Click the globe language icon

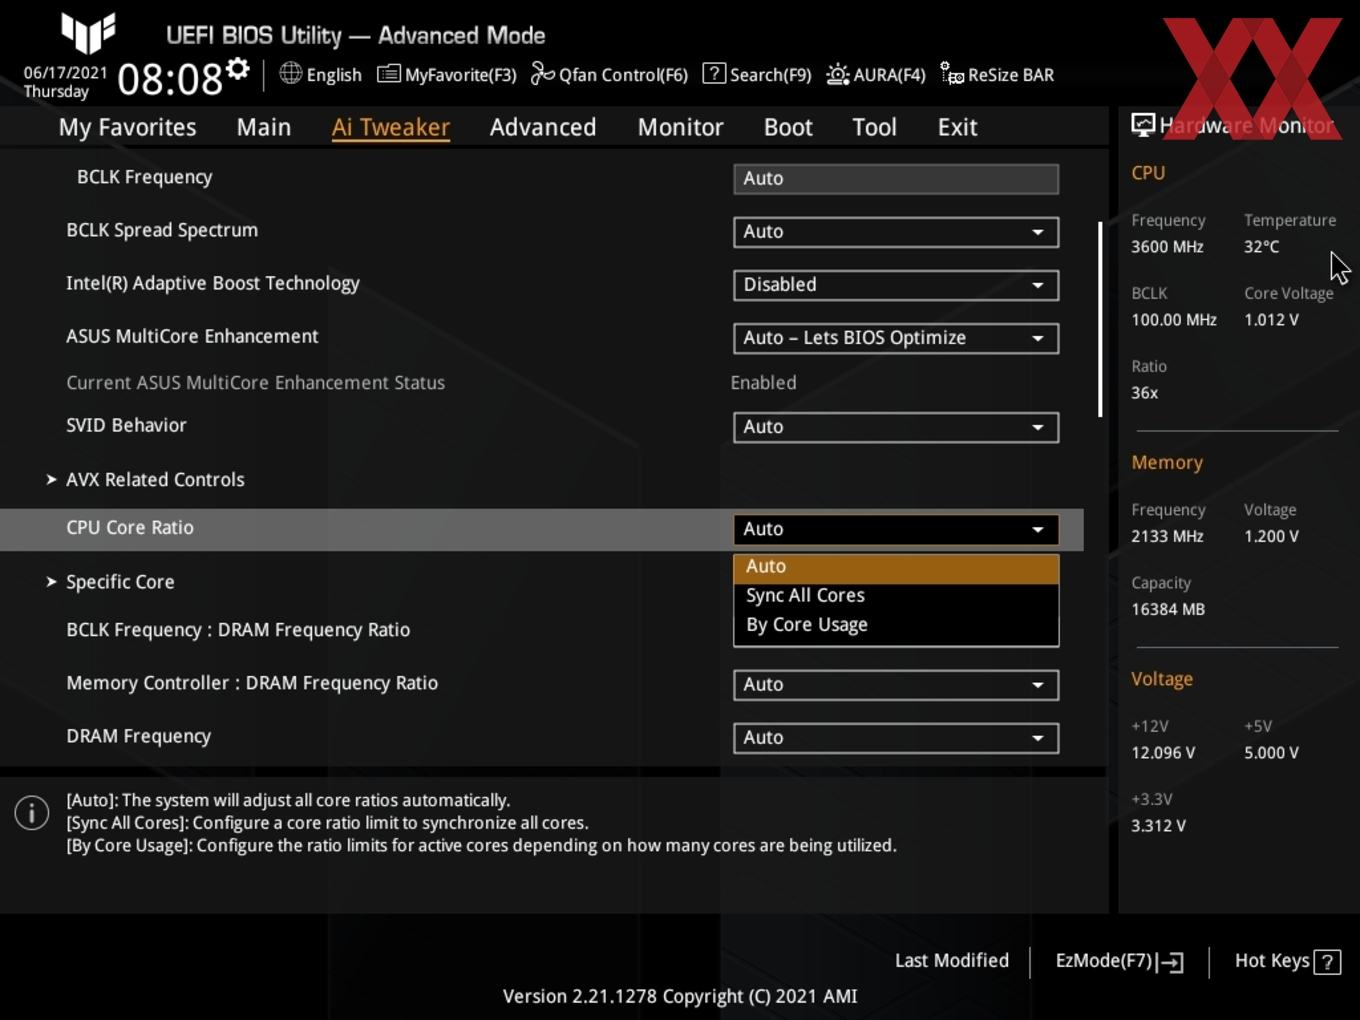tap(290, 73)
